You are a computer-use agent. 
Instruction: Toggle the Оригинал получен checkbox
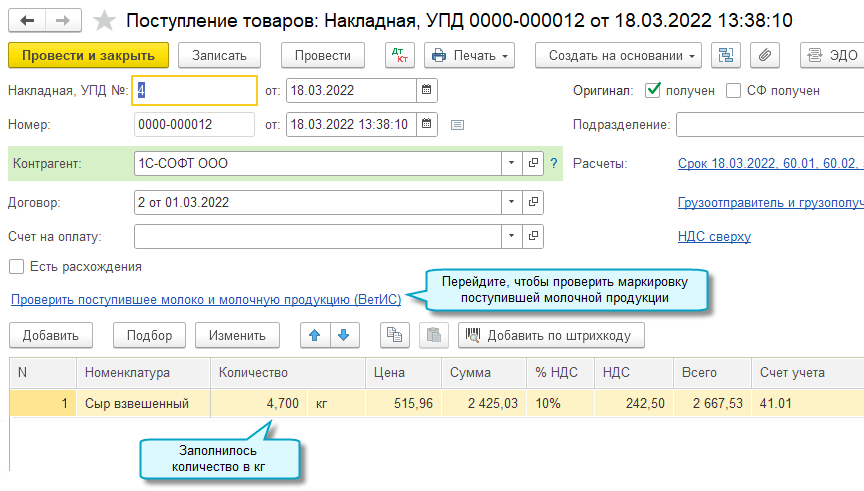(653, 90)
